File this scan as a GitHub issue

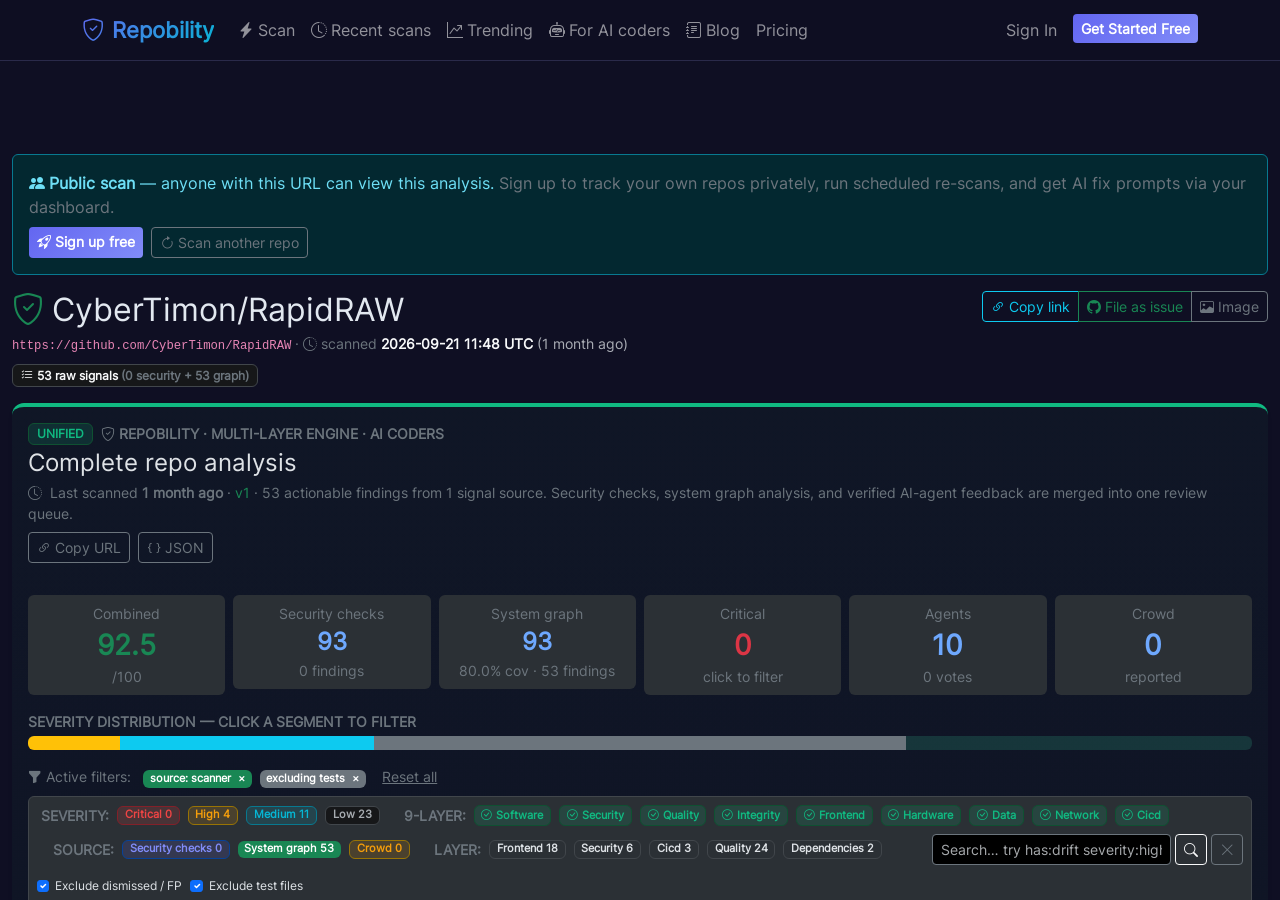[x=1135, y=307]
